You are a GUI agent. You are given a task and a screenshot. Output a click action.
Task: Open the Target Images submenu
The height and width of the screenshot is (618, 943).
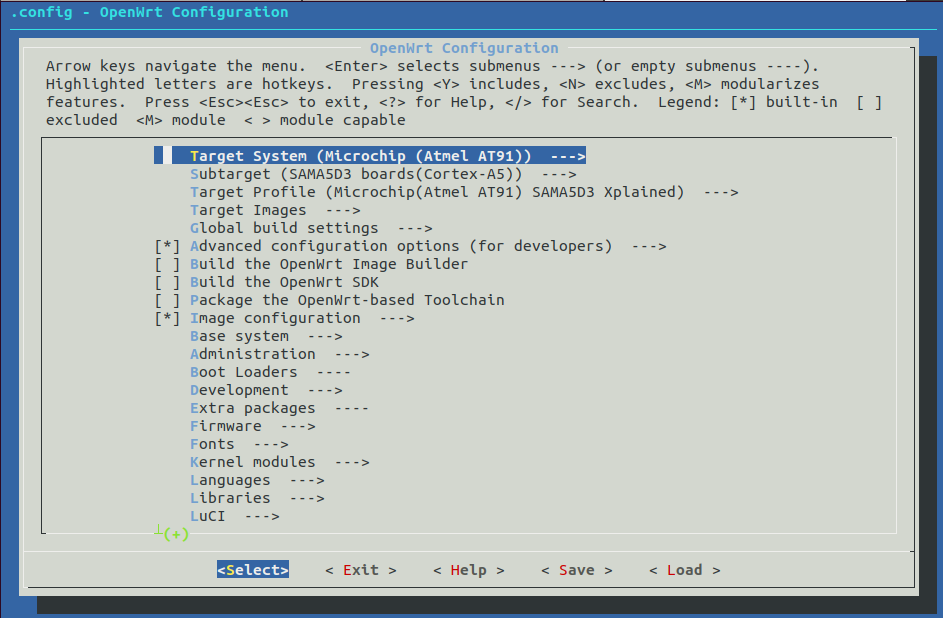pyautogui.click(x=275, y=210)
